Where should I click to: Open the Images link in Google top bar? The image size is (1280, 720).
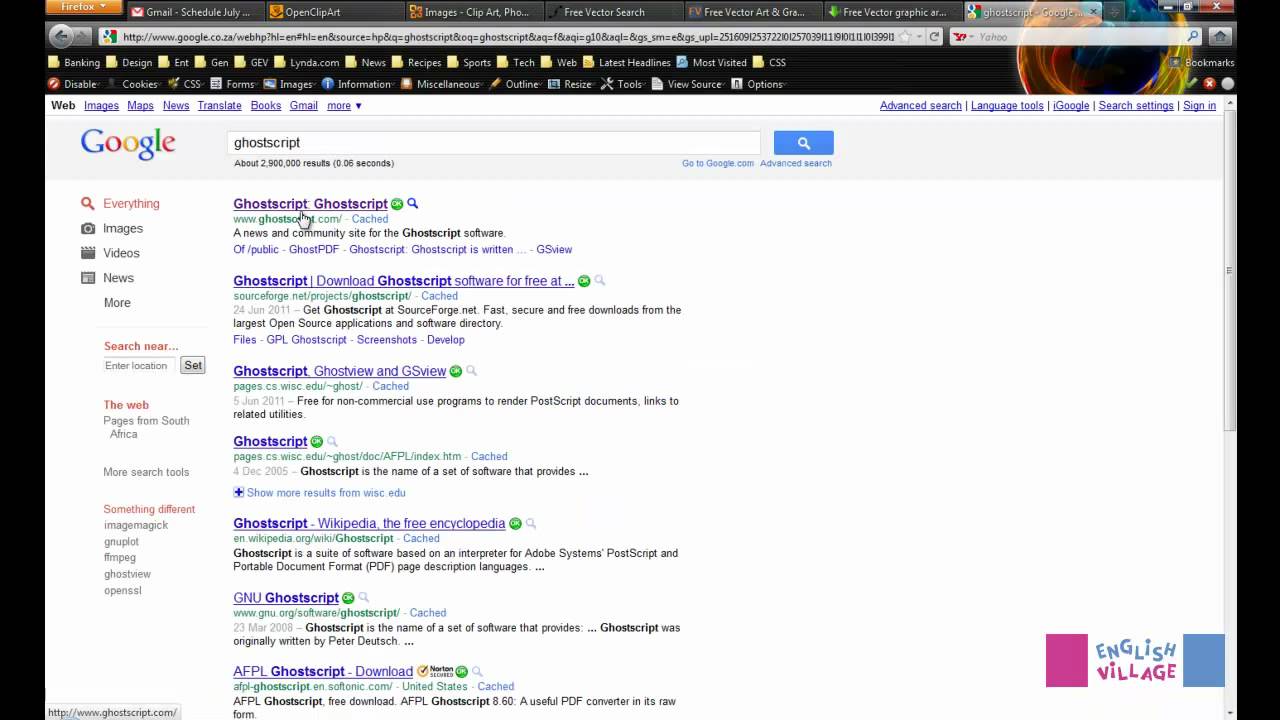(x=101, y=105)
